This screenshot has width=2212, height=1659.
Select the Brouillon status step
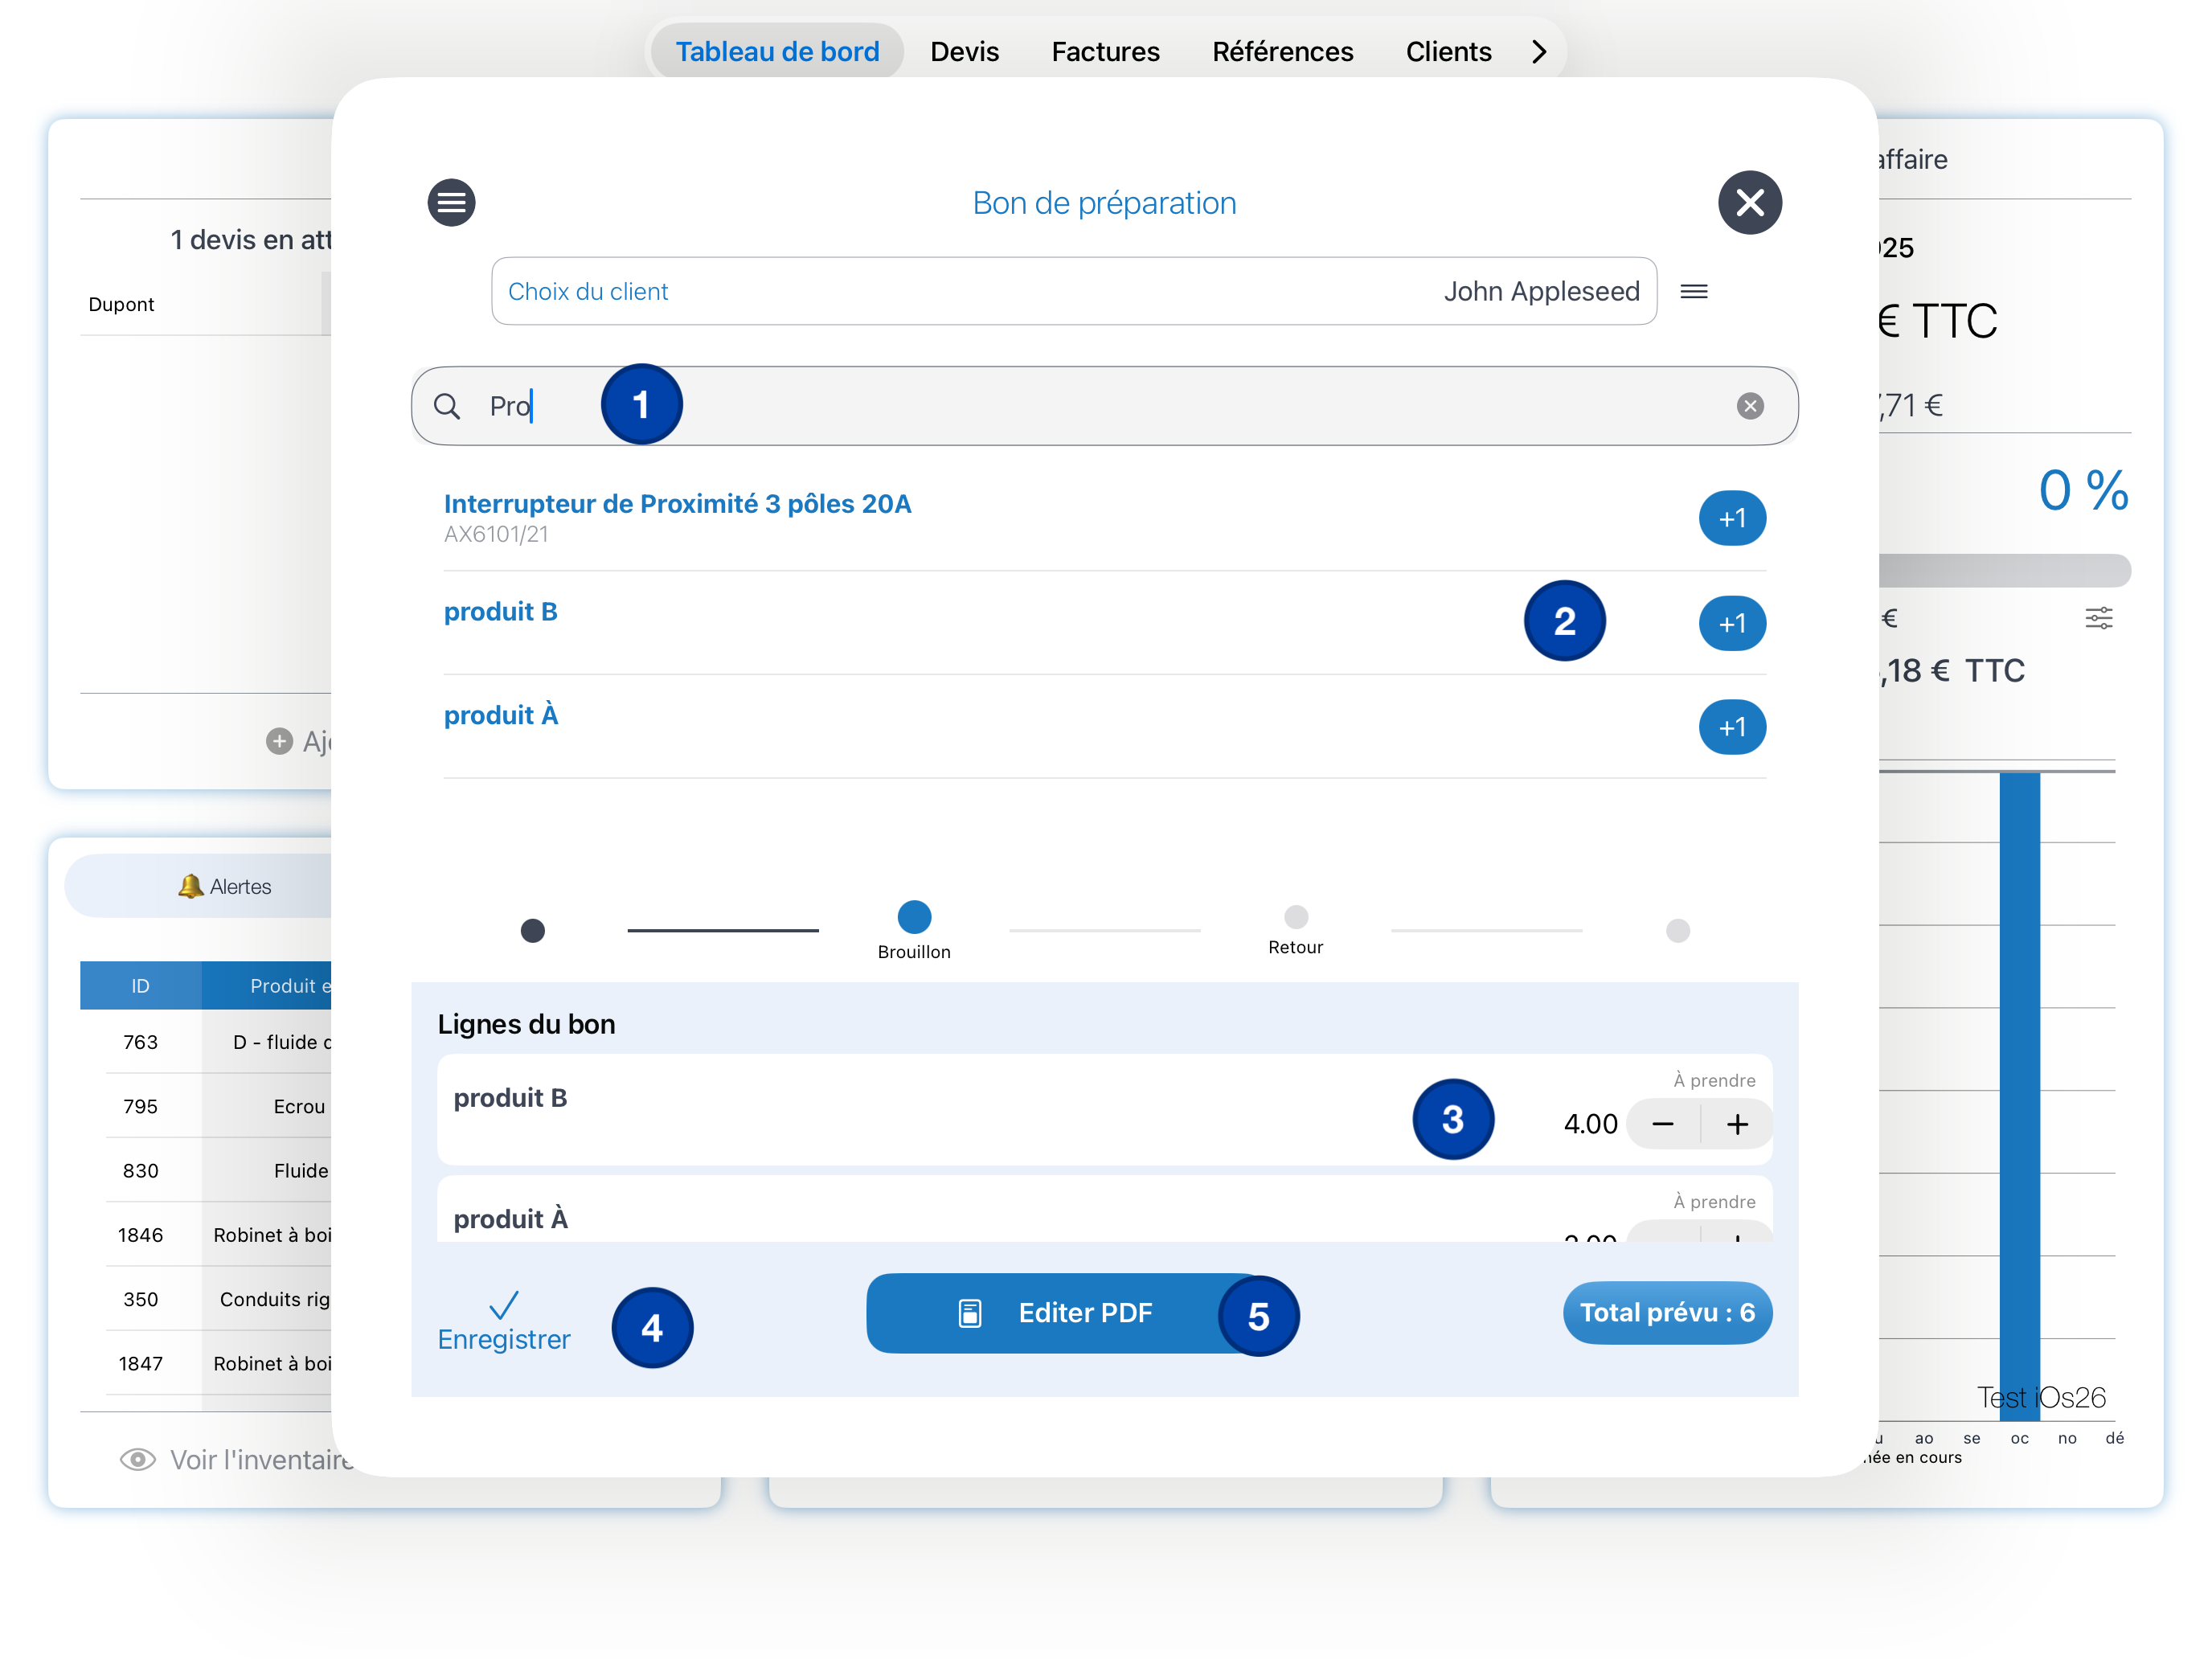click(x=913, y=917)
